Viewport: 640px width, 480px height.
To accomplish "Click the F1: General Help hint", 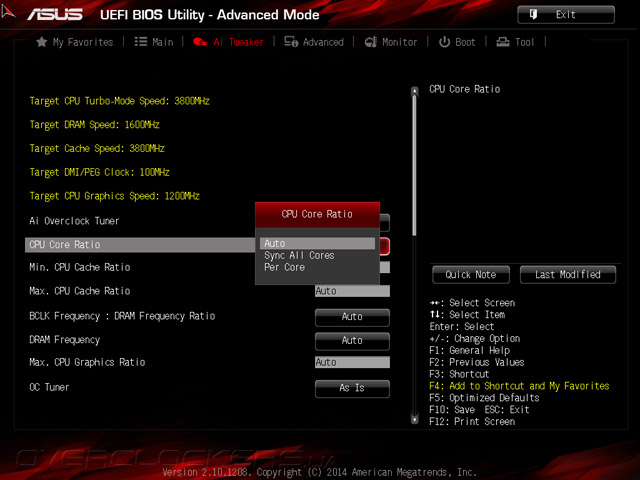I will point(469,351).
